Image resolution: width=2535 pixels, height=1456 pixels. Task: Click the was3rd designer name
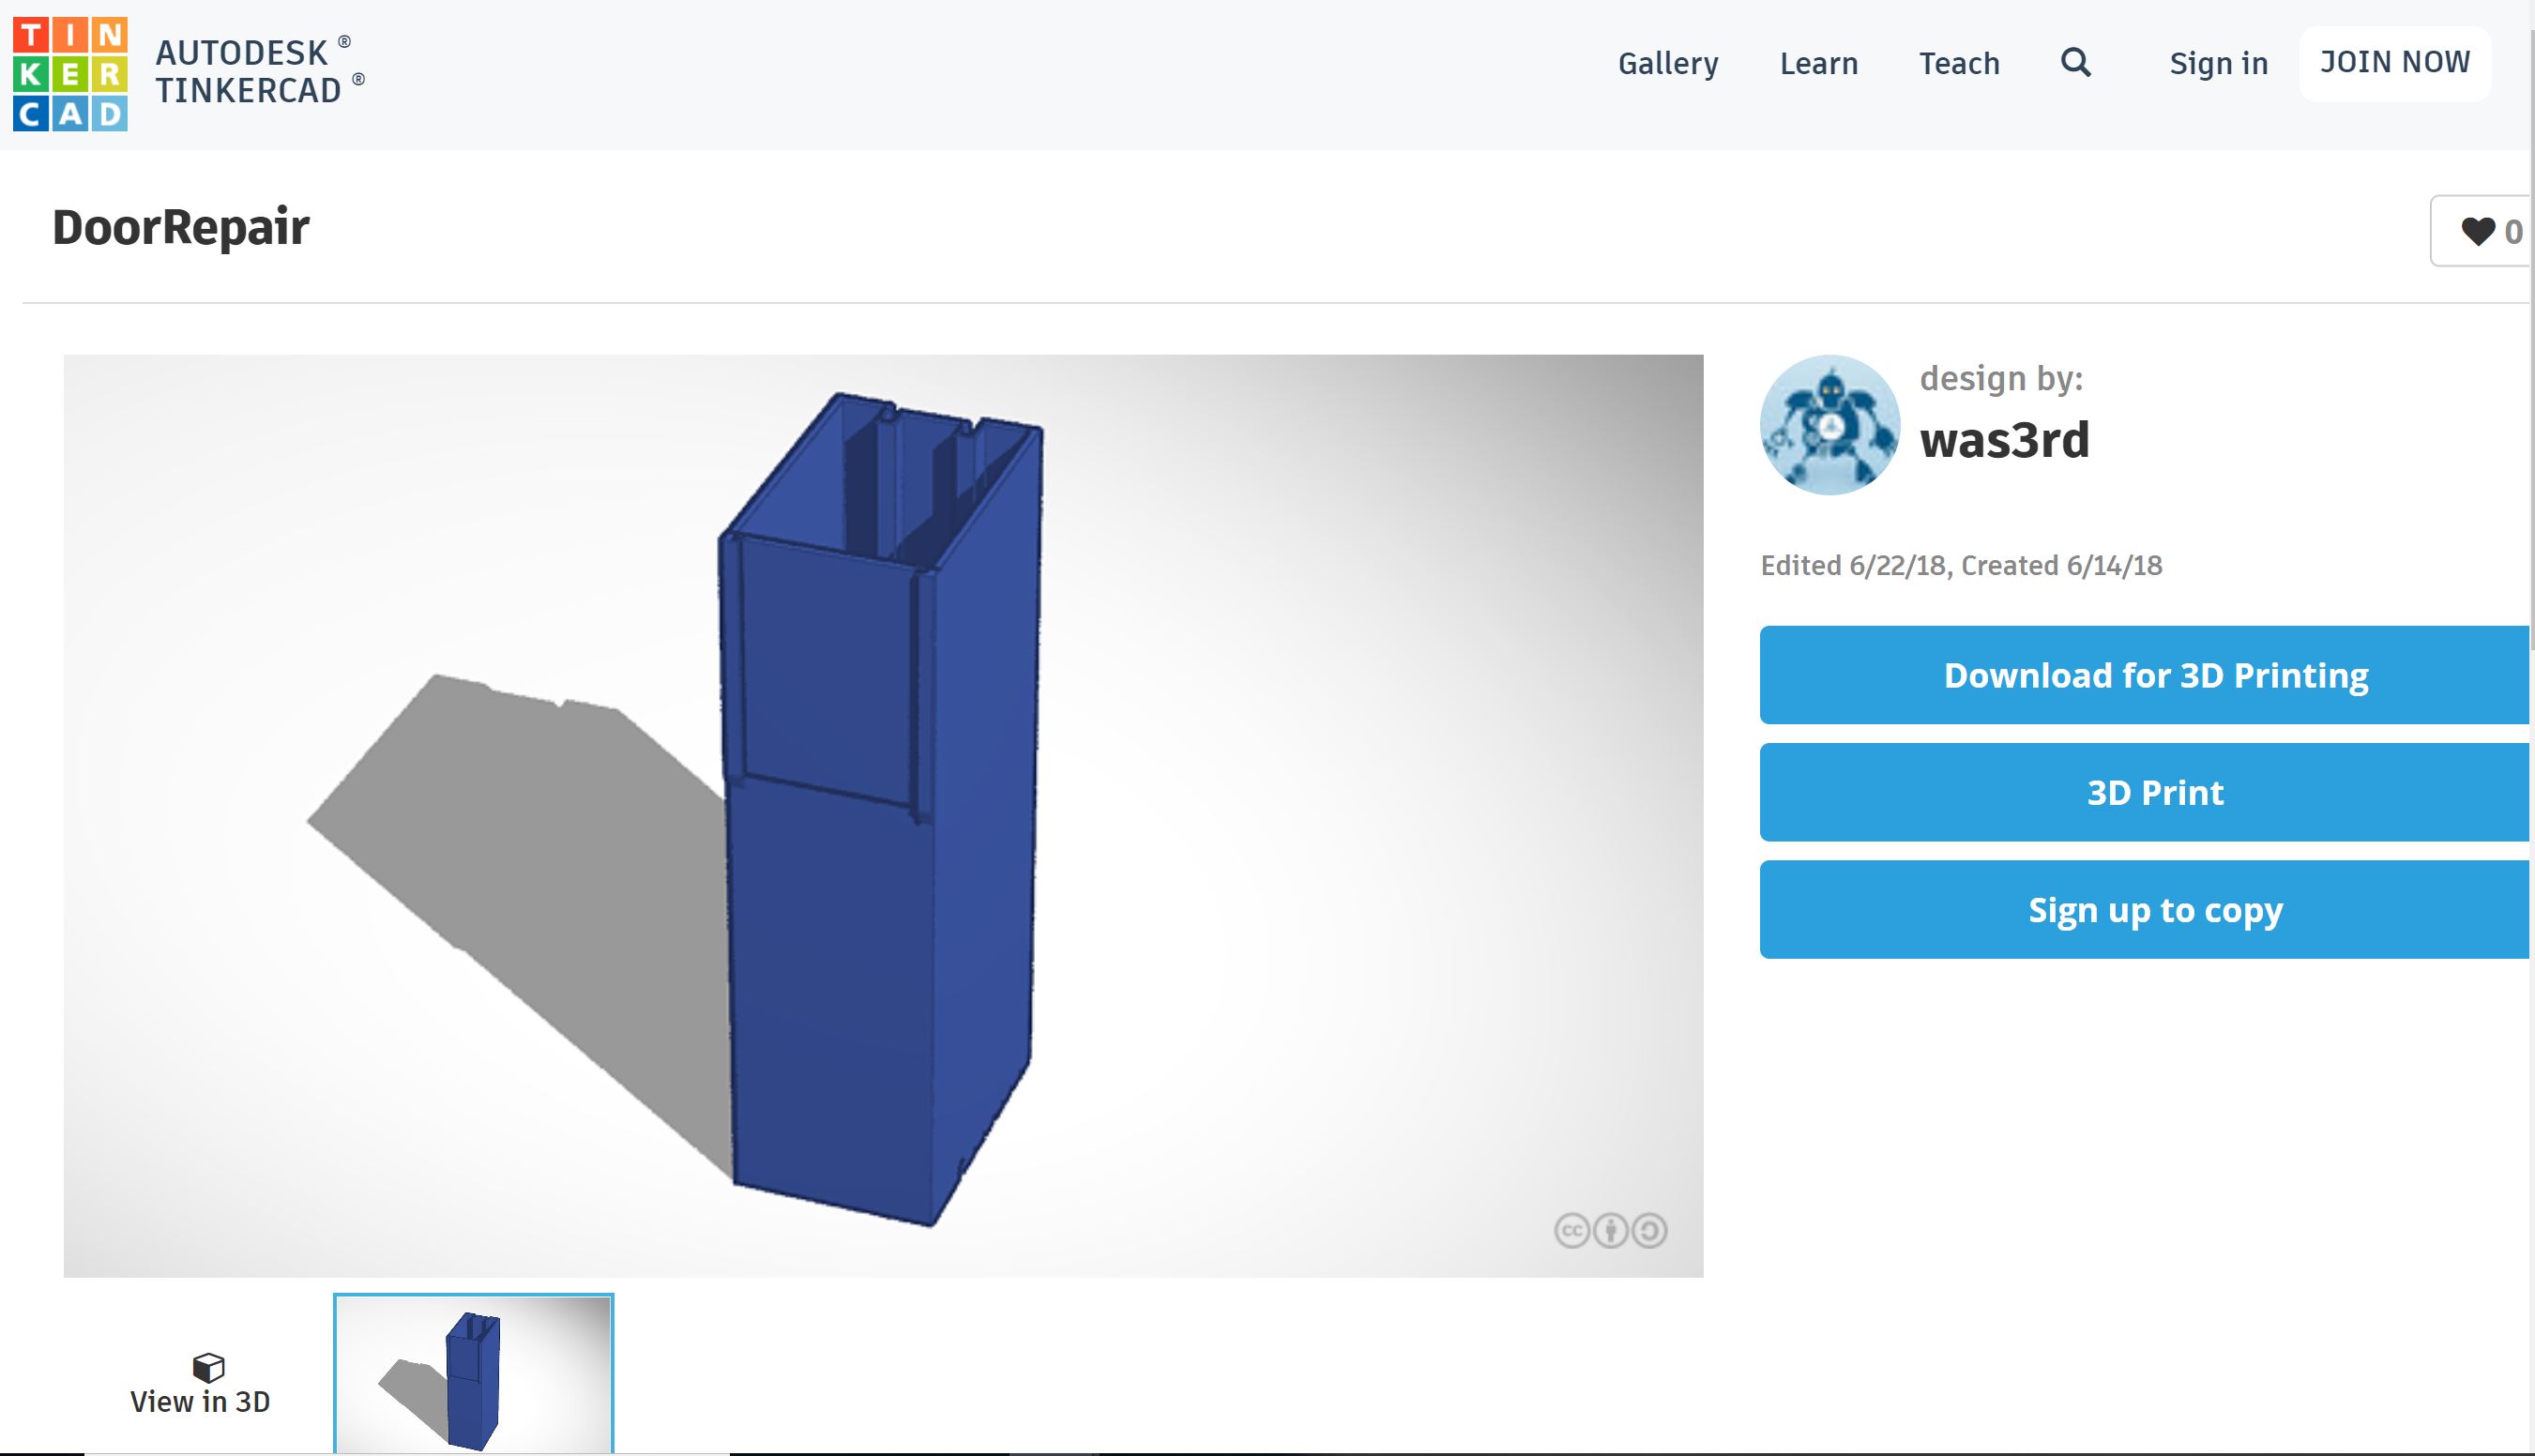click(2004, 440)
